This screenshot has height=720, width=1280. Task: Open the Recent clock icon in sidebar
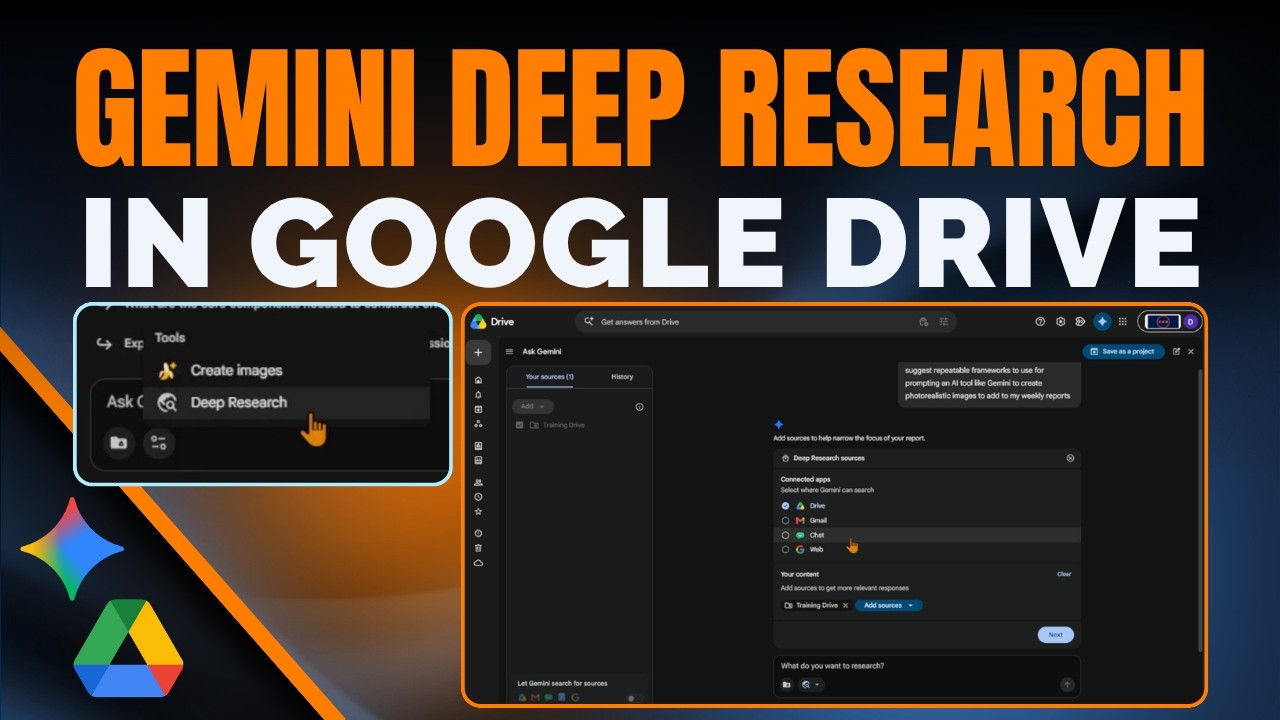[x=478, y=497]
